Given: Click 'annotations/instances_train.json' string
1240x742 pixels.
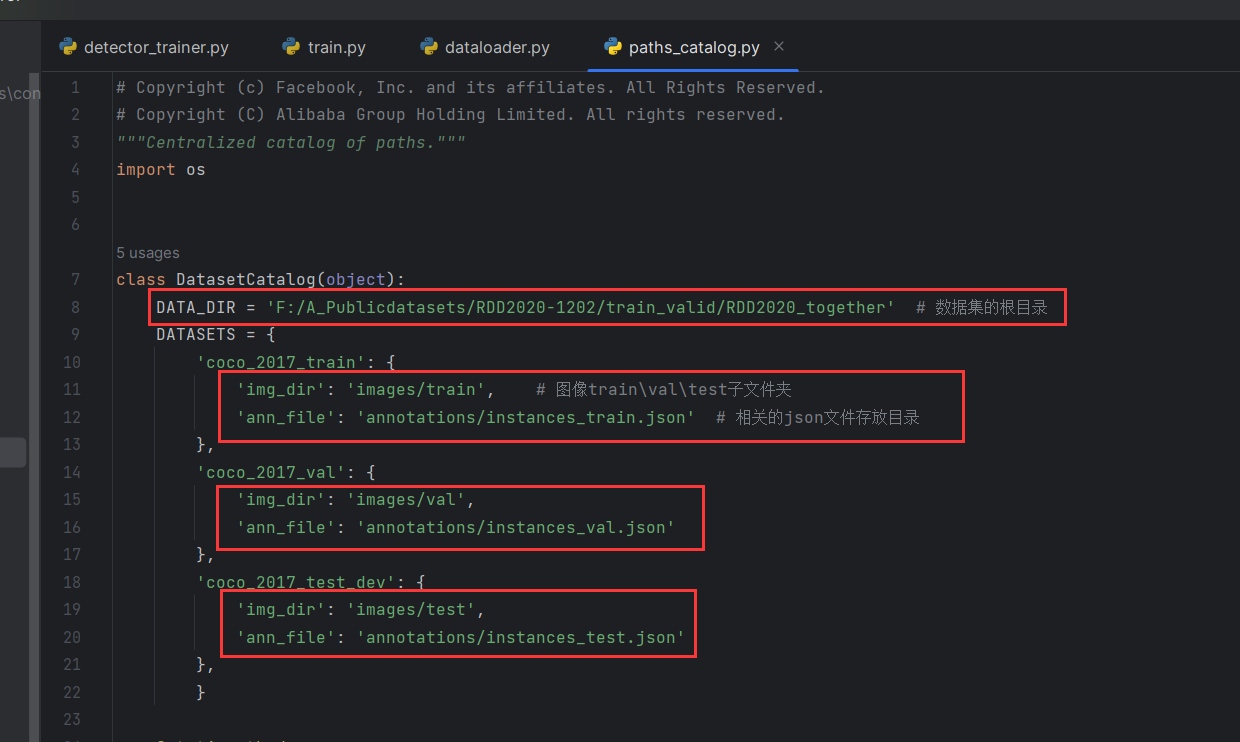Looking at the screenshot, I should tap(526, 417).
